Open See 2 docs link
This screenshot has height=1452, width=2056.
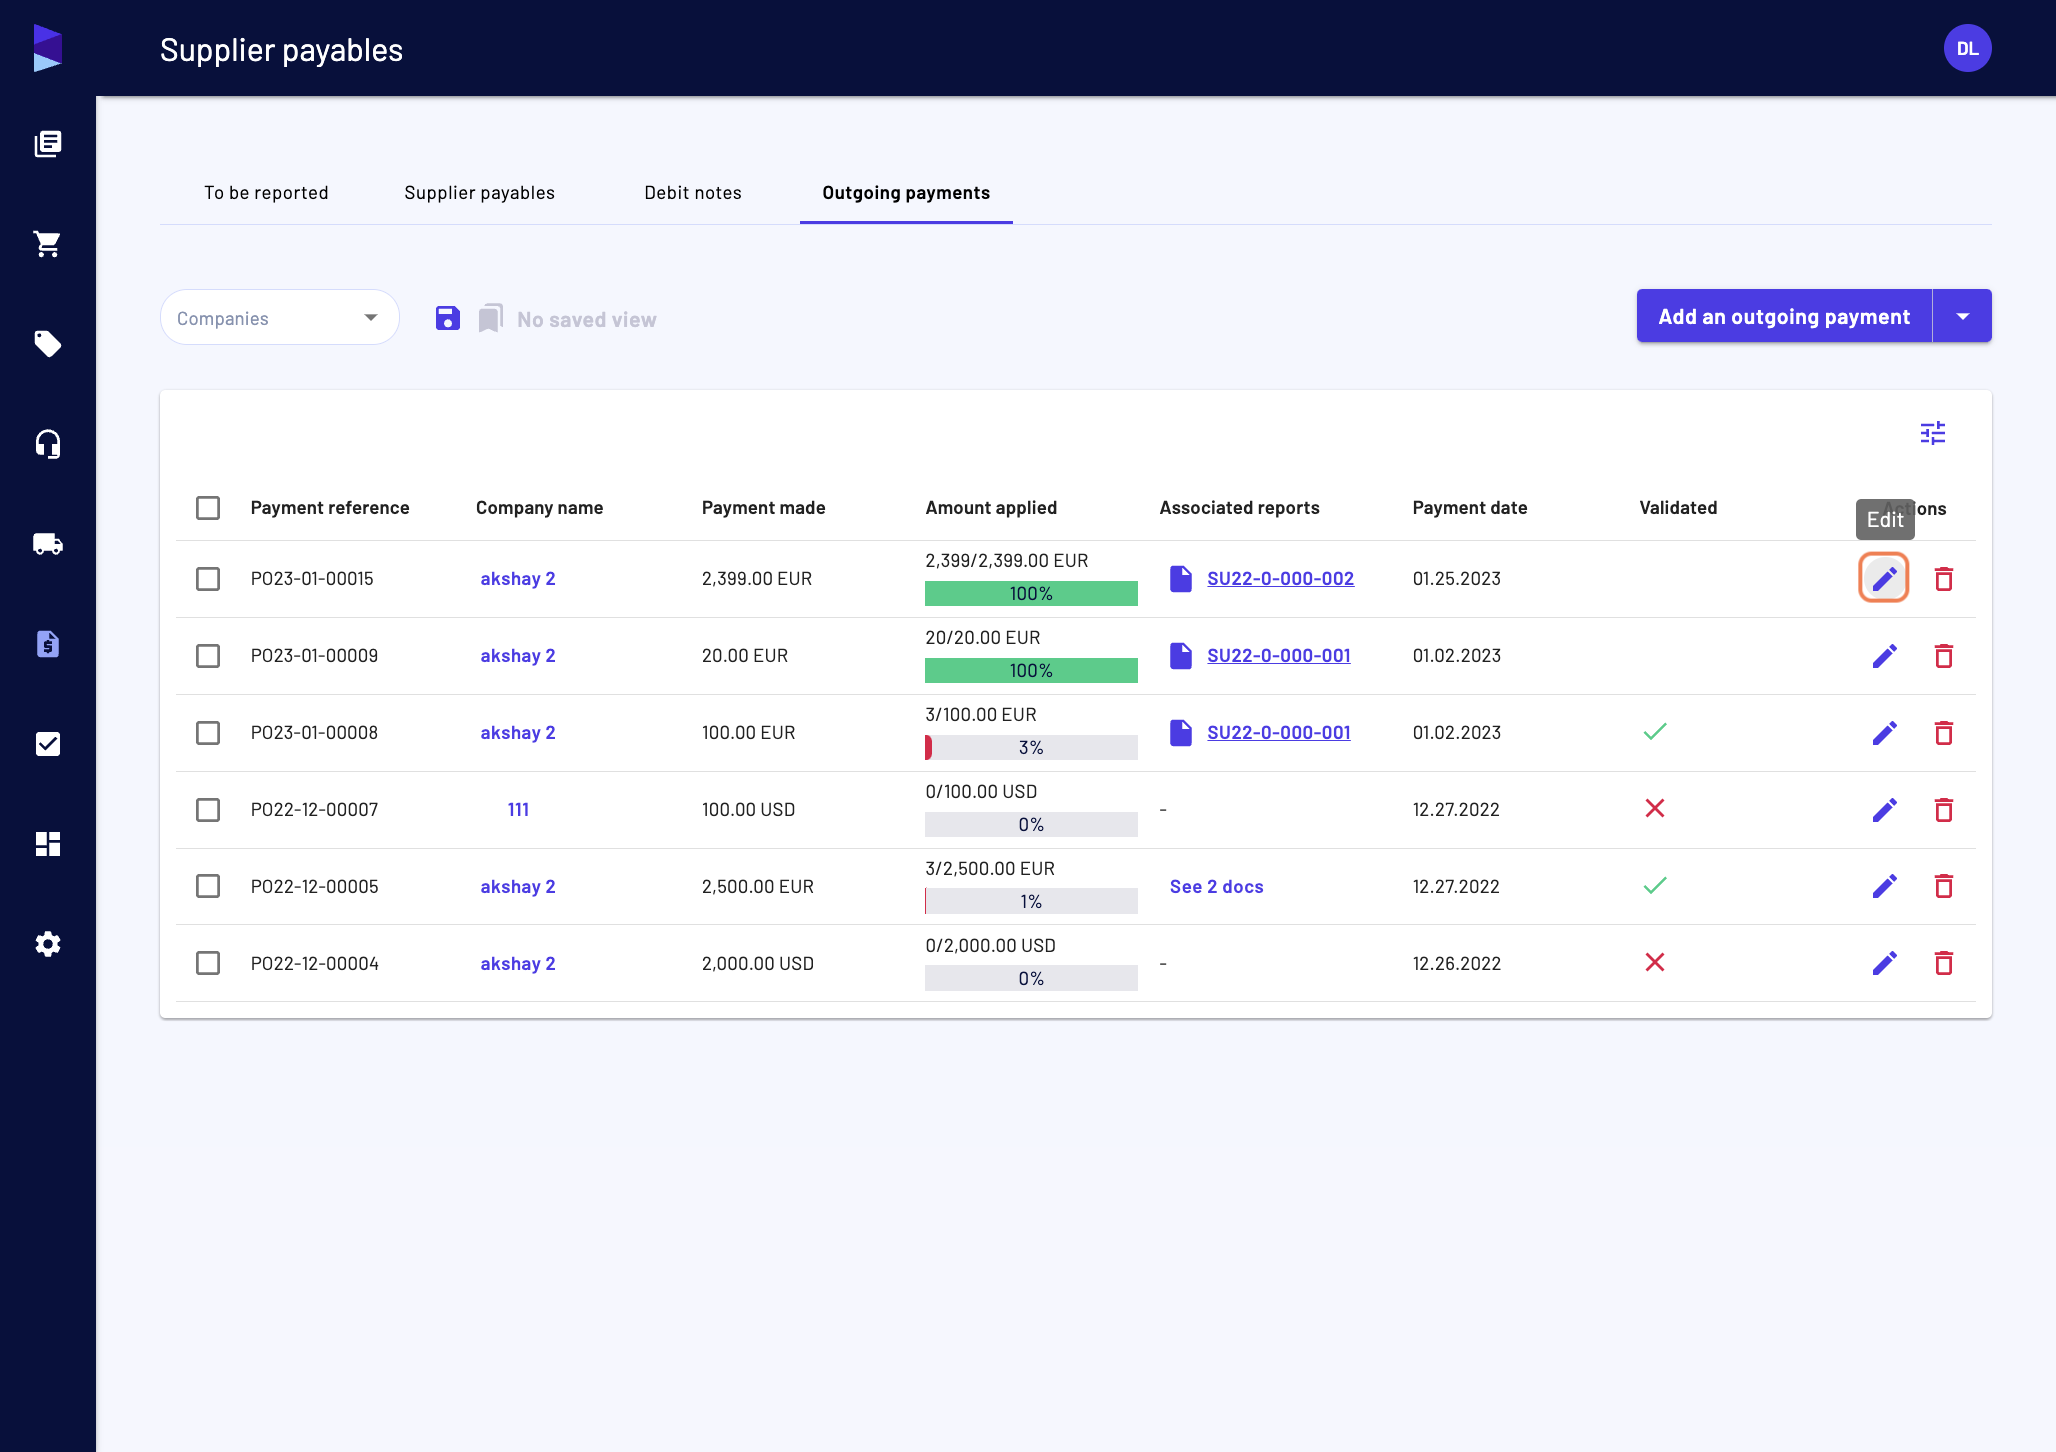pyautogui.click(x=1216, y=887)
